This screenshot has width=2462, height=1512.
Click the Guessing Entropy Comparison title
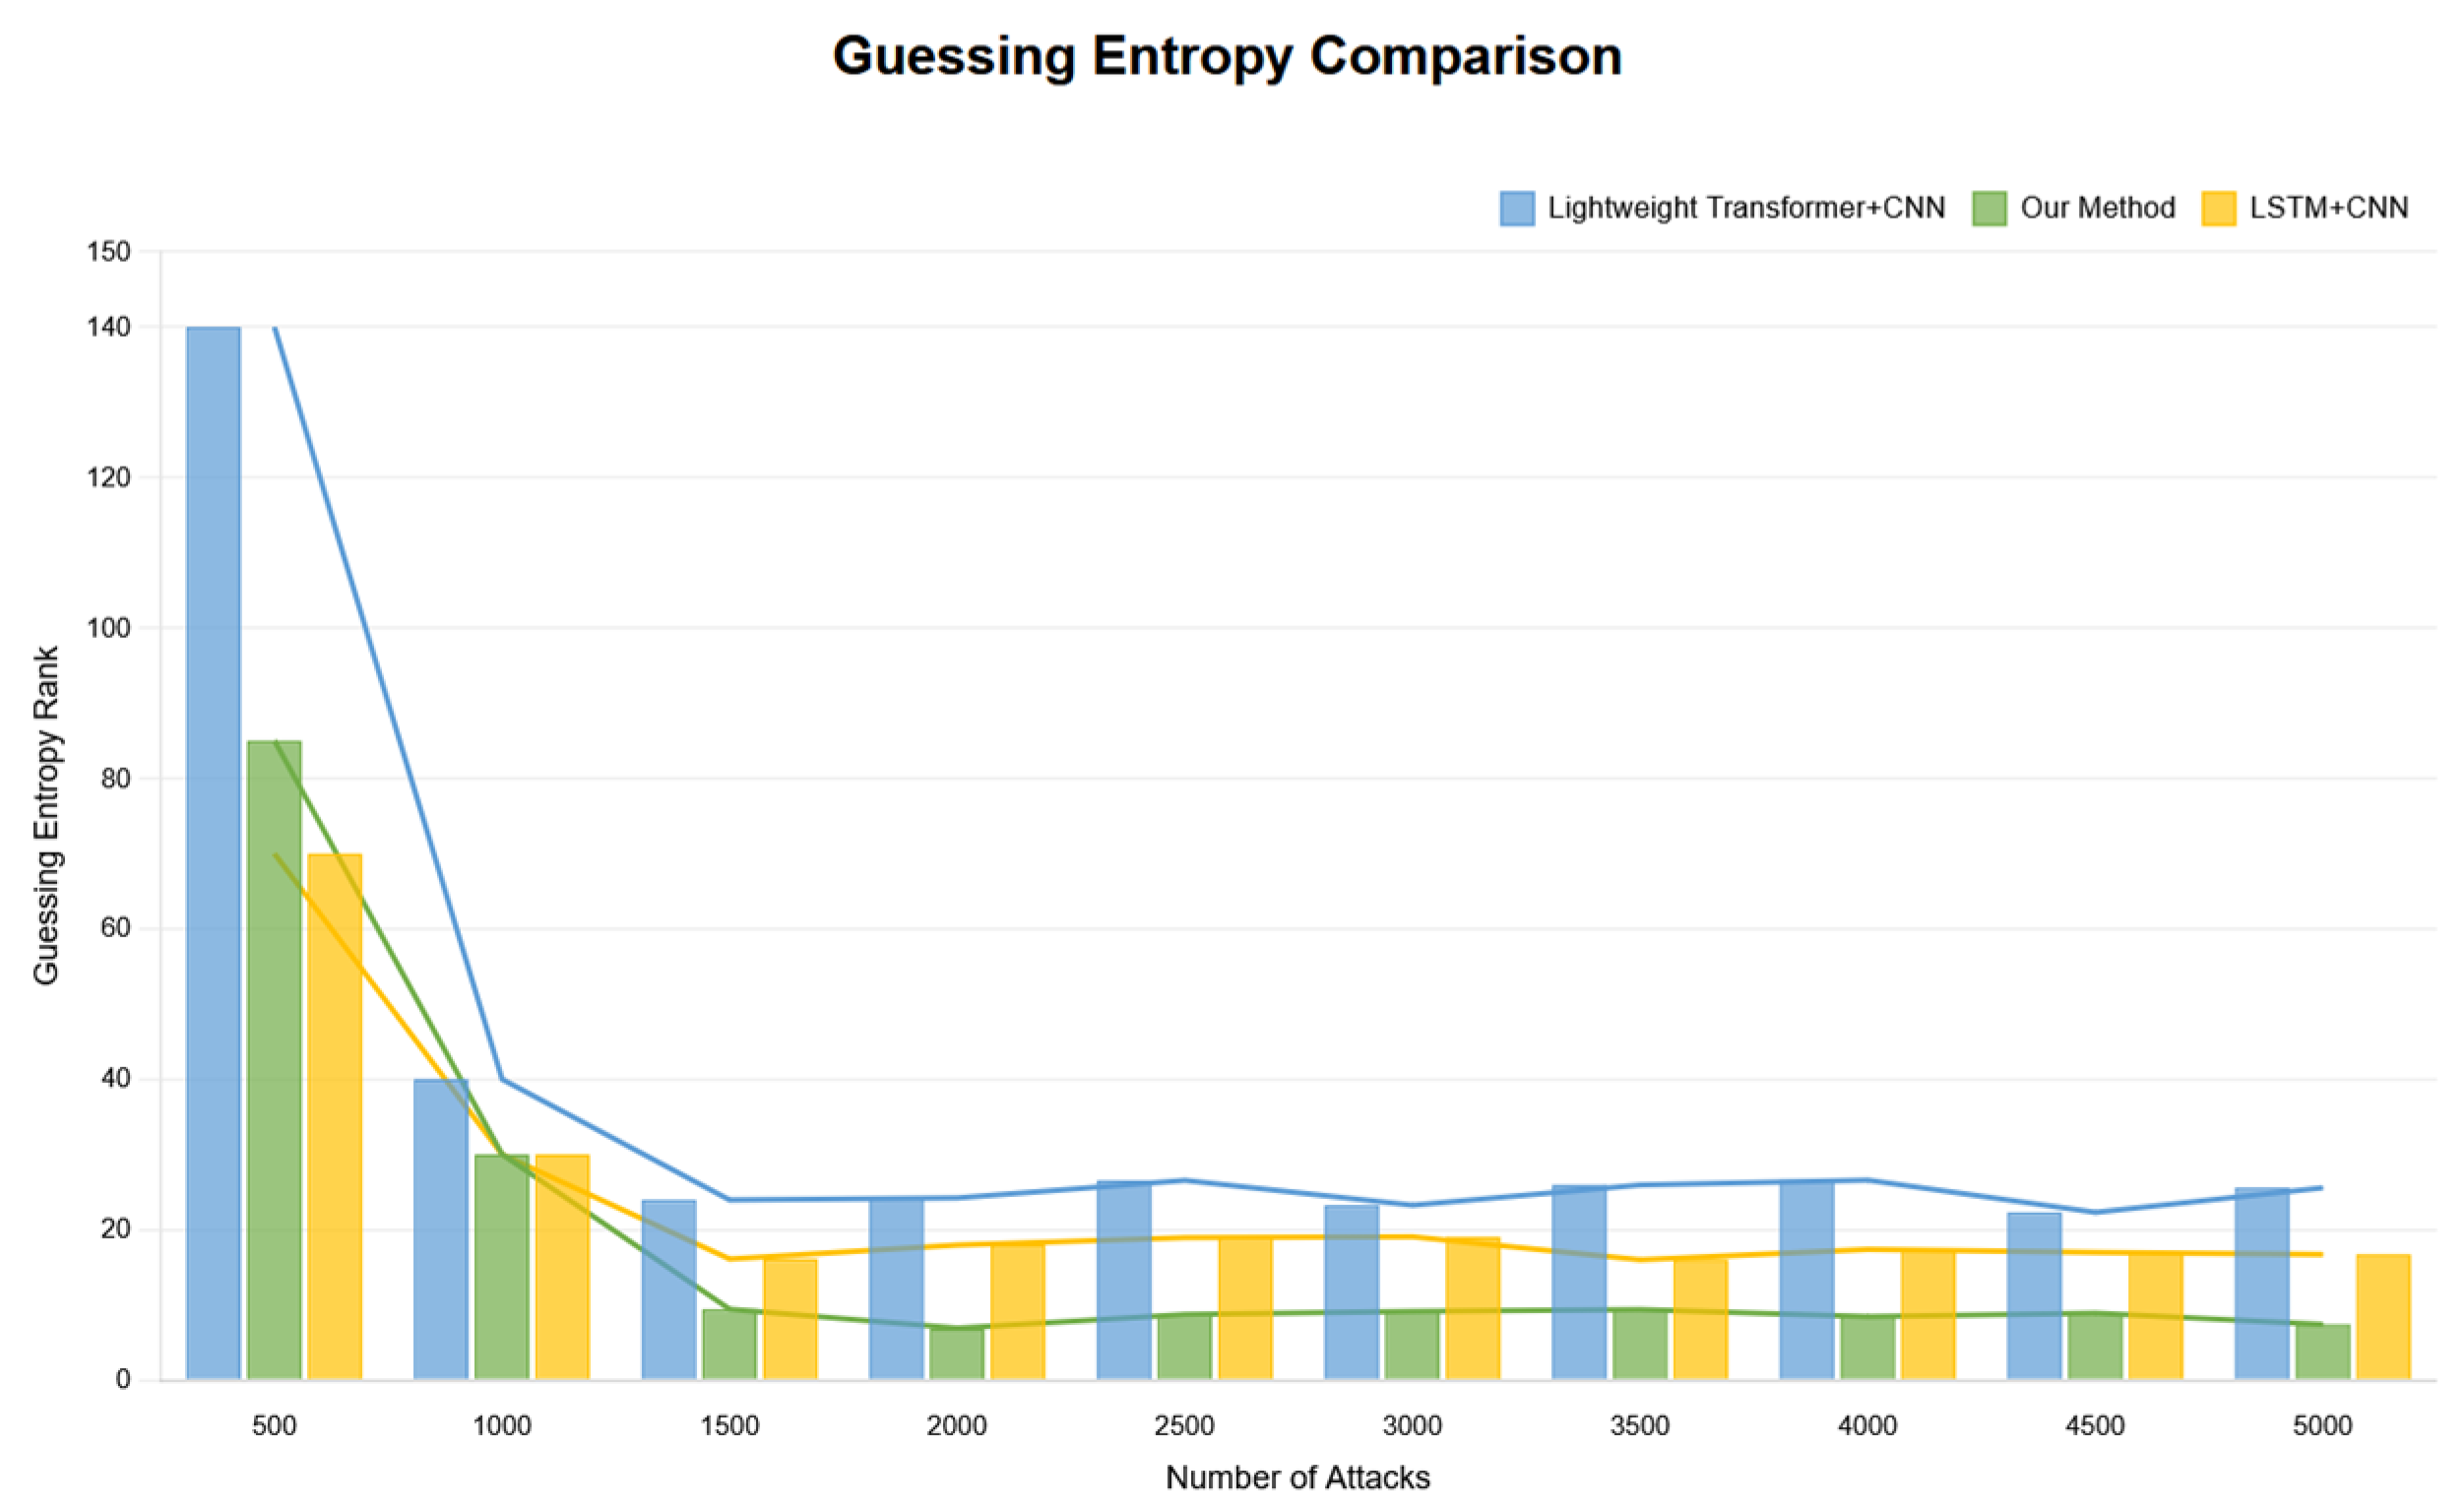coord(1227,56)
